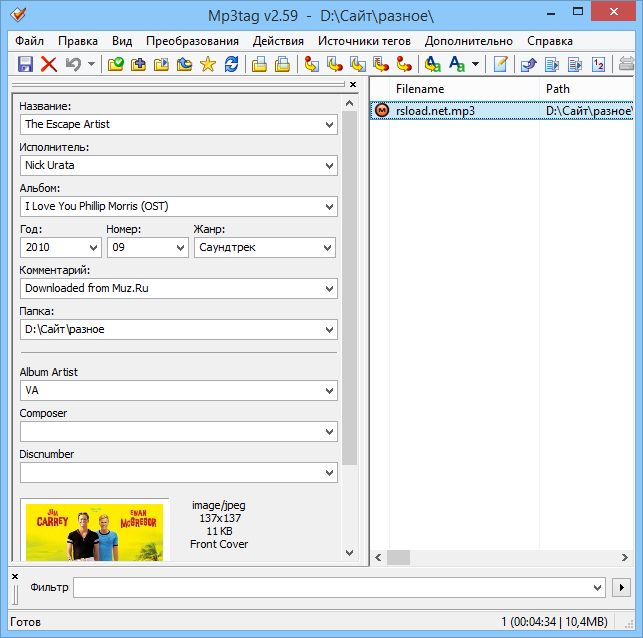Click the Undo arrow icon

pos(73,64)
